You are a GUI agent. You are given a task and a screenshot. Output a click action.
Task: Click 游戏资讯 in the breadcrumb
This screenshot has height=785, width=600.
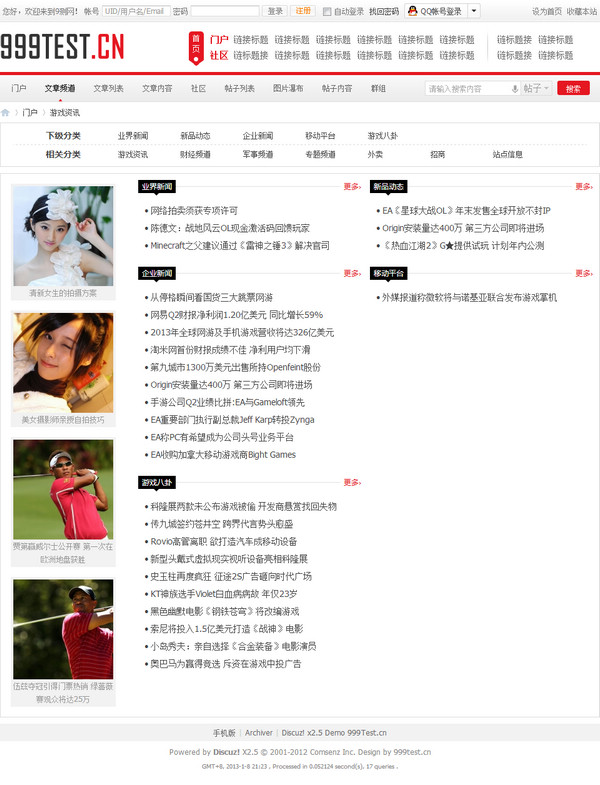[65, 113]
